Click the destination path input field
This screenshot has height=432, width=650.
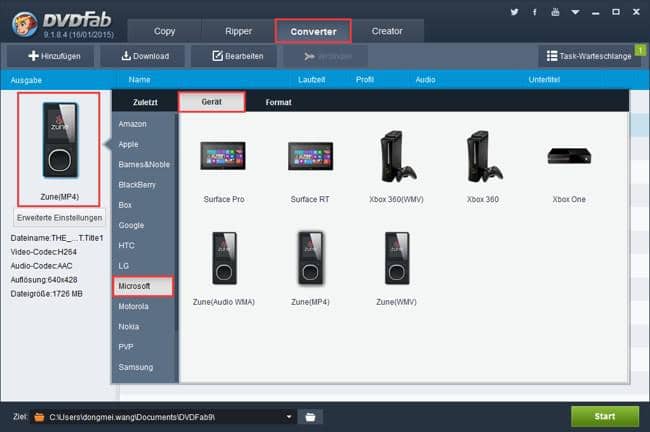click(x=164, y=417)
